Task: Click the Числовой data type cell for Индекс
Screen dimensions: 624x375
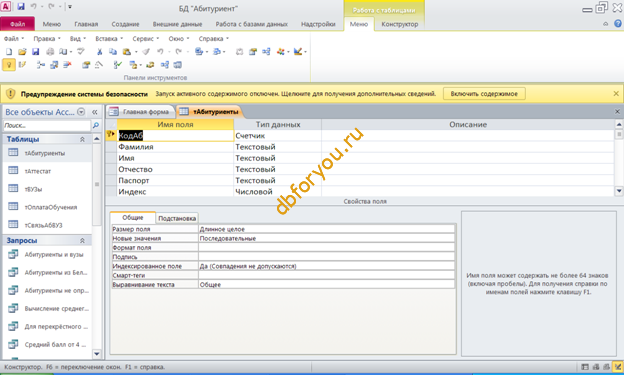Action: pos(277,191)
